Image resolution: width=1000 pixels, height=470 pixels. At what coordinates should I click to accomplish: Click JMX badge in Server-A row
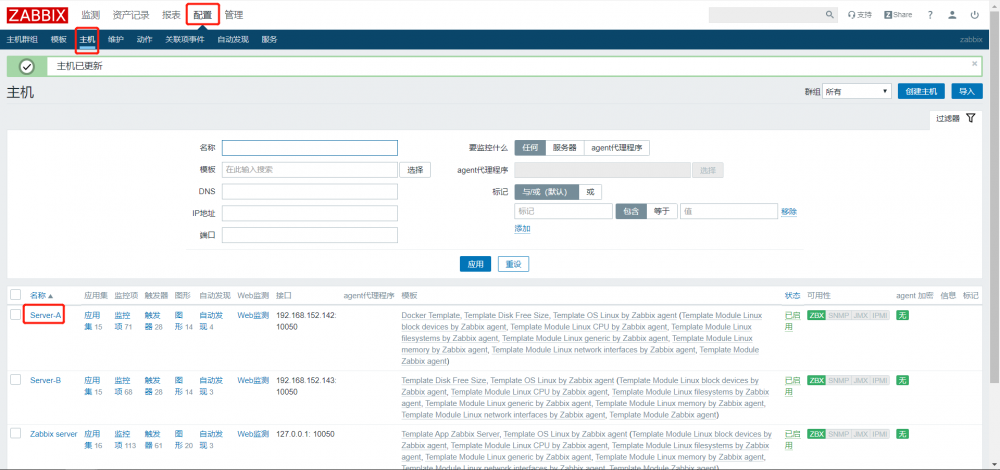(x=860, y=315)
